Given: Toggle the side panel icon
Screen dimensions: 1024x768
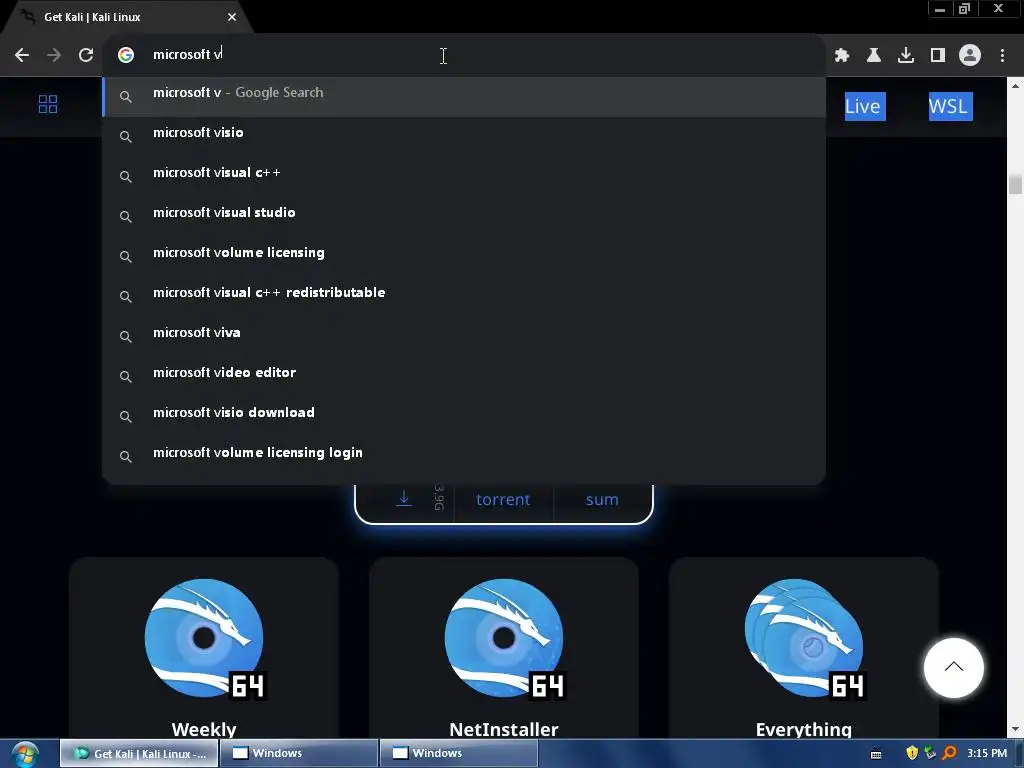Looking at the screenshot, I should click(x=938, y=55).
